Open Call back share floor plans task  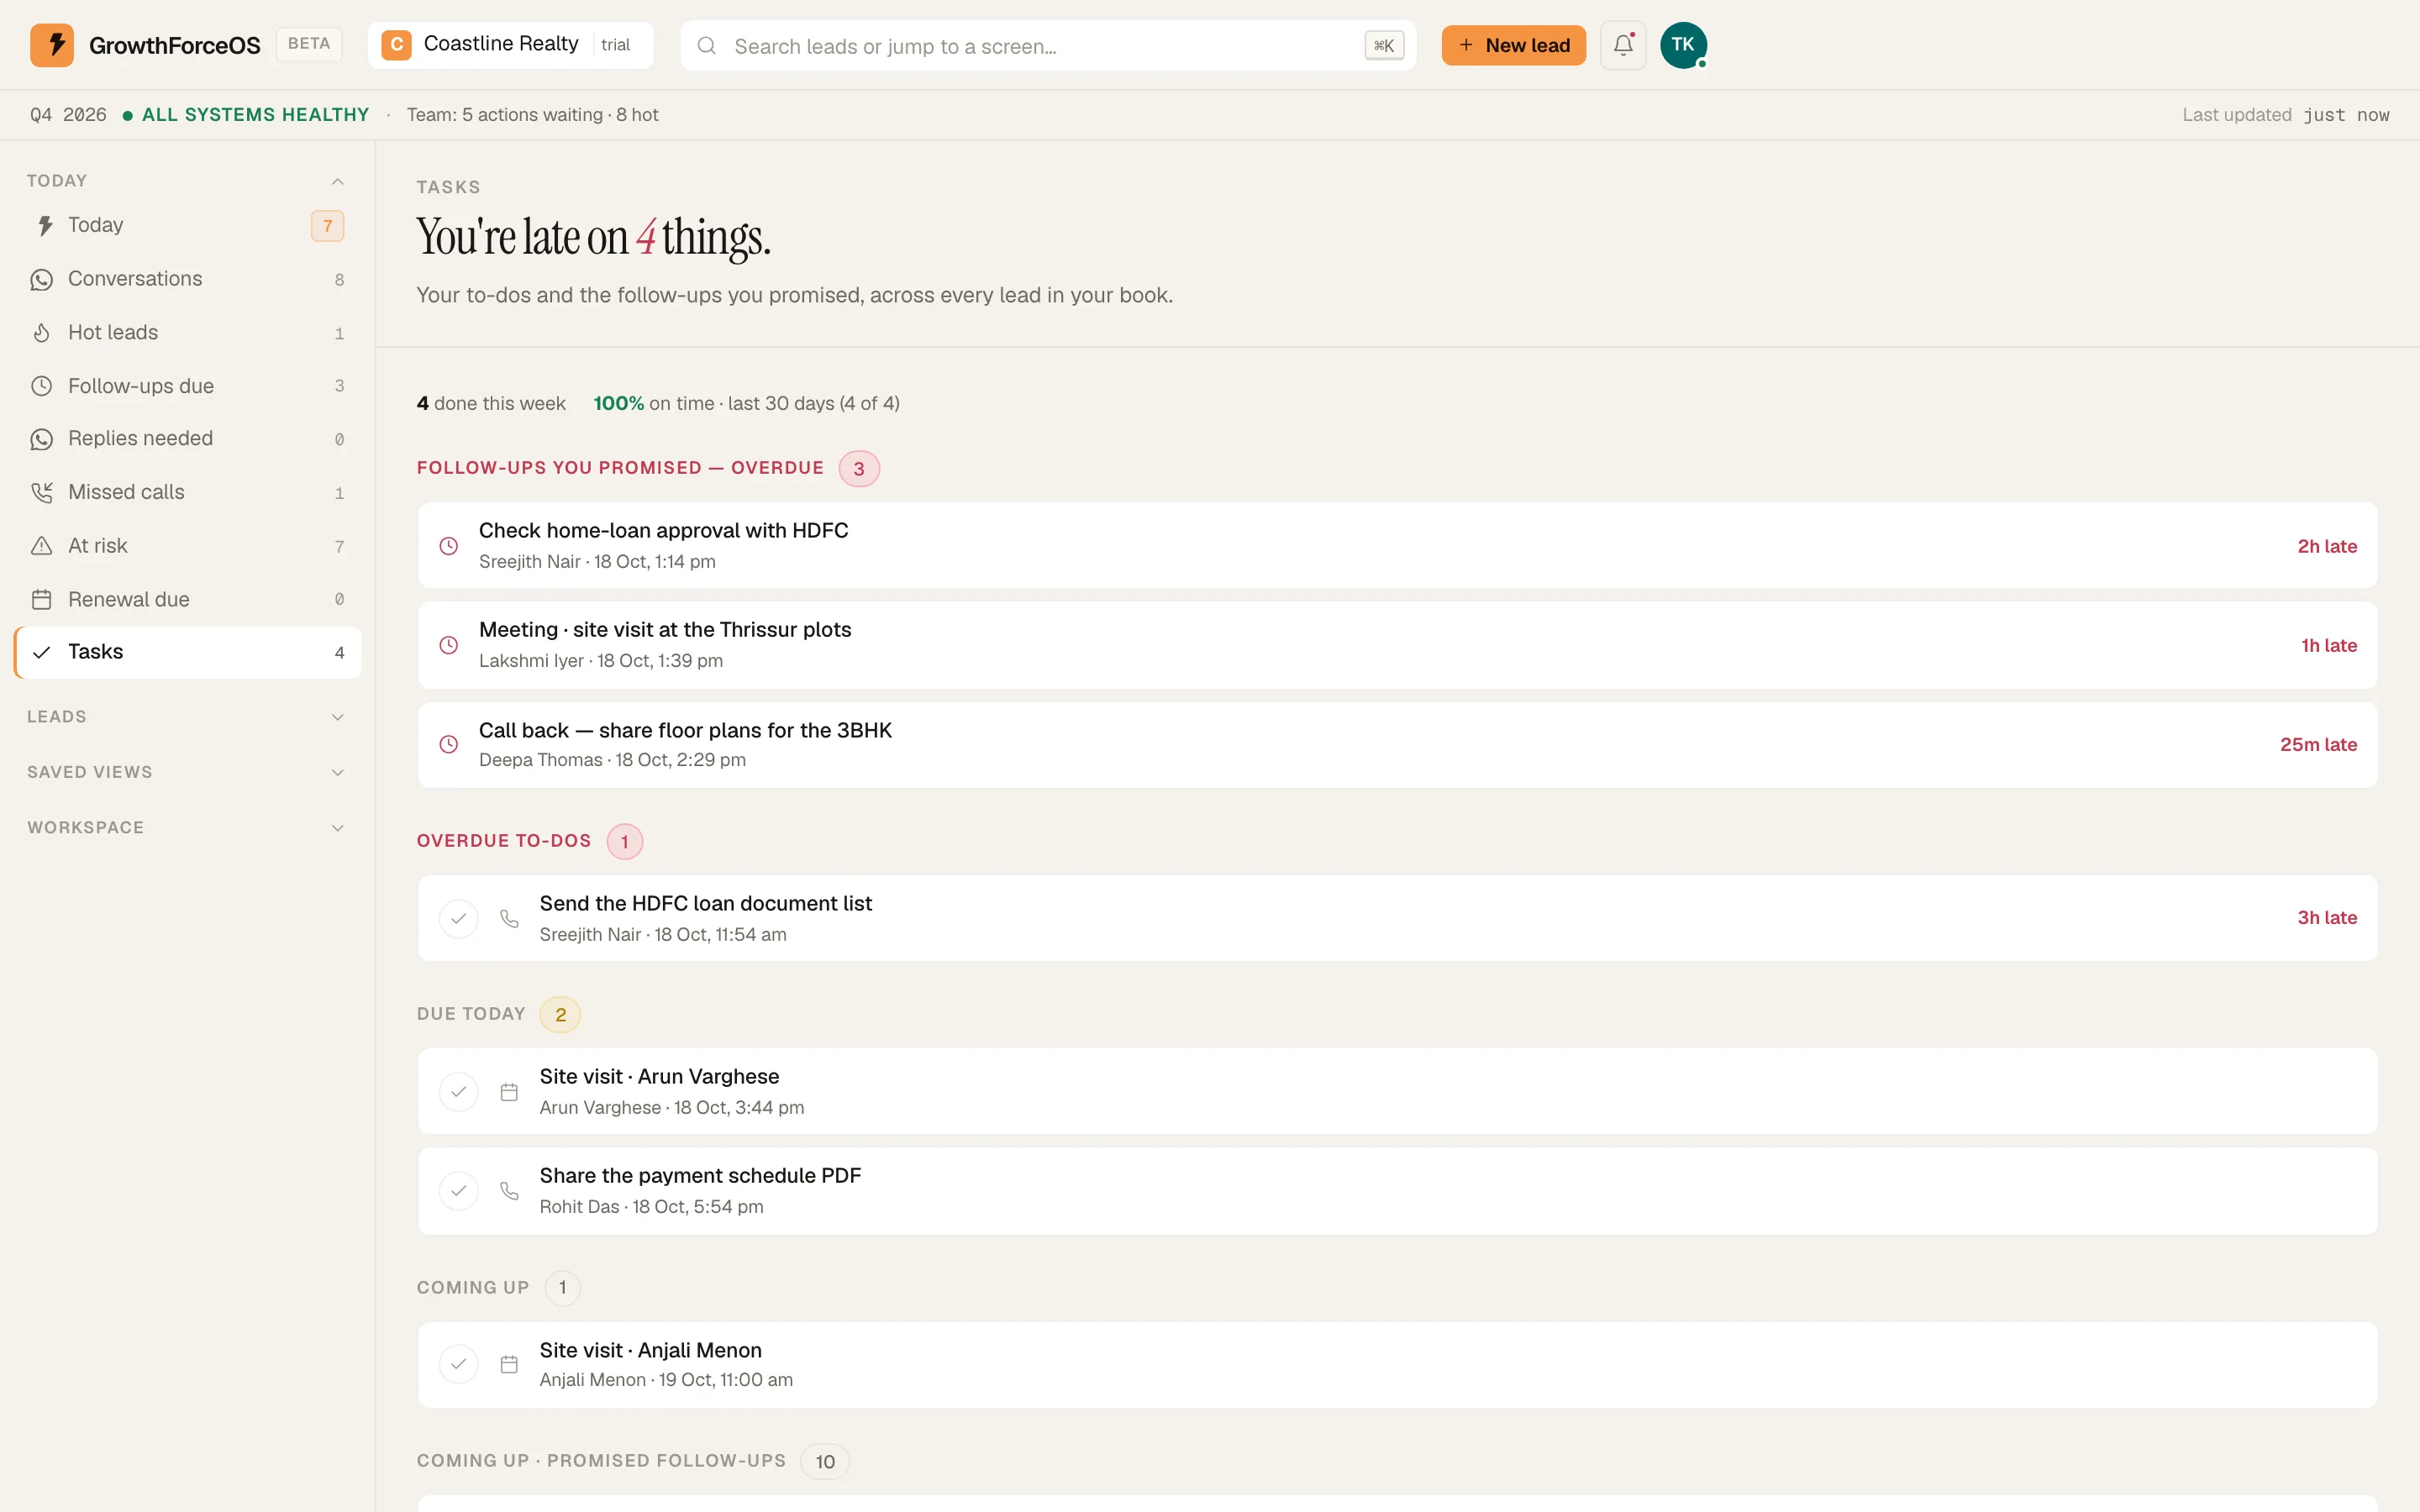tap(1397, 744)
